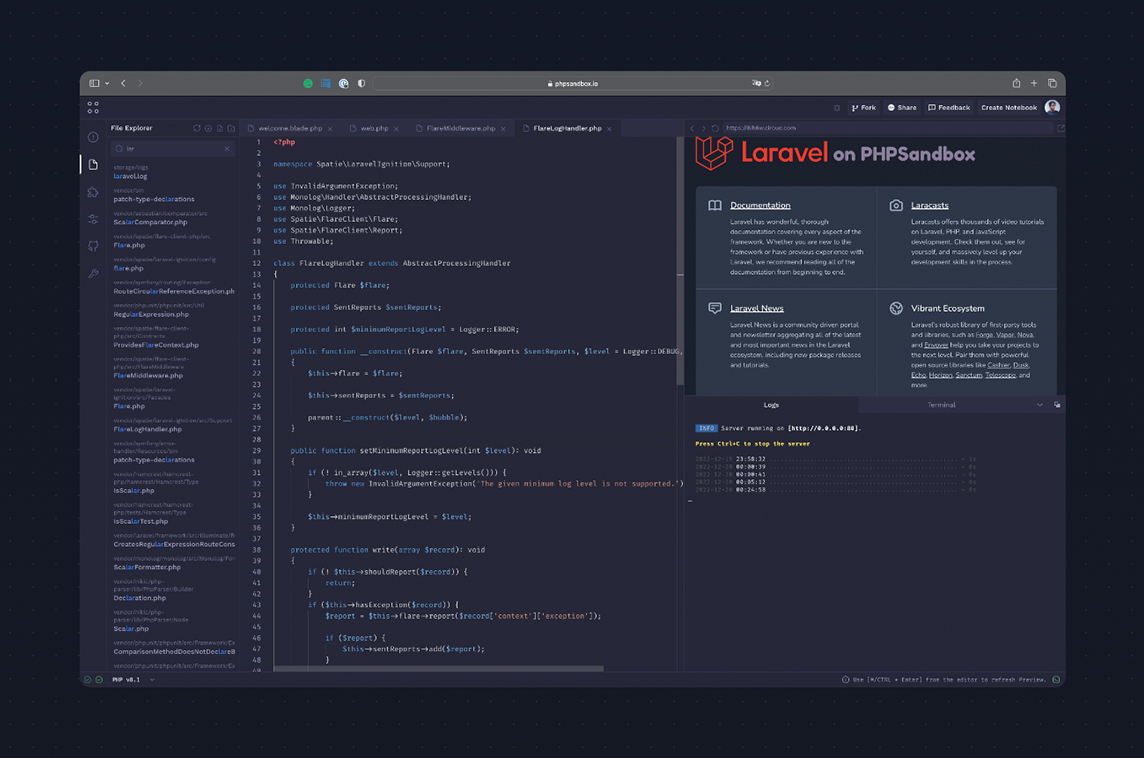Switch to the web.php tab
This screenshot has width=1144, height=758.
coord(374,128)
